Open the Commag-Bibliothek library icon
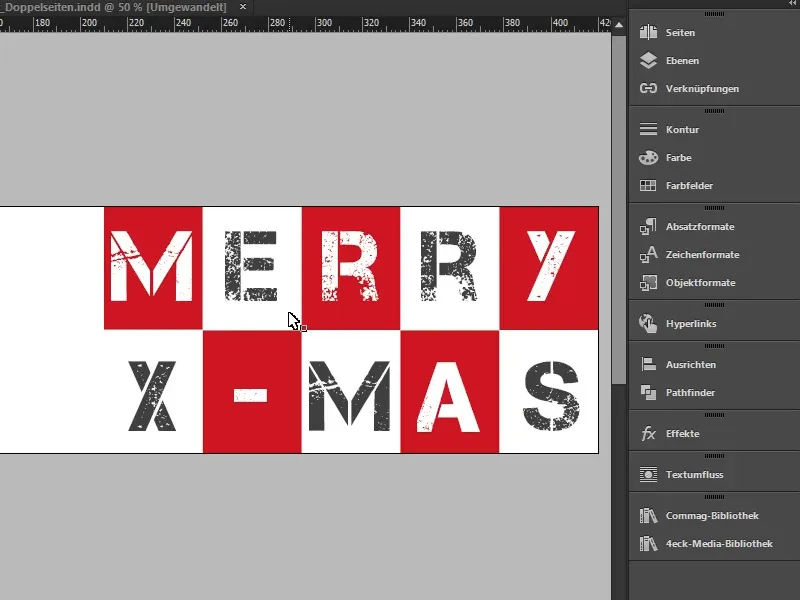The image size is (800, 600). pos(648,515)
